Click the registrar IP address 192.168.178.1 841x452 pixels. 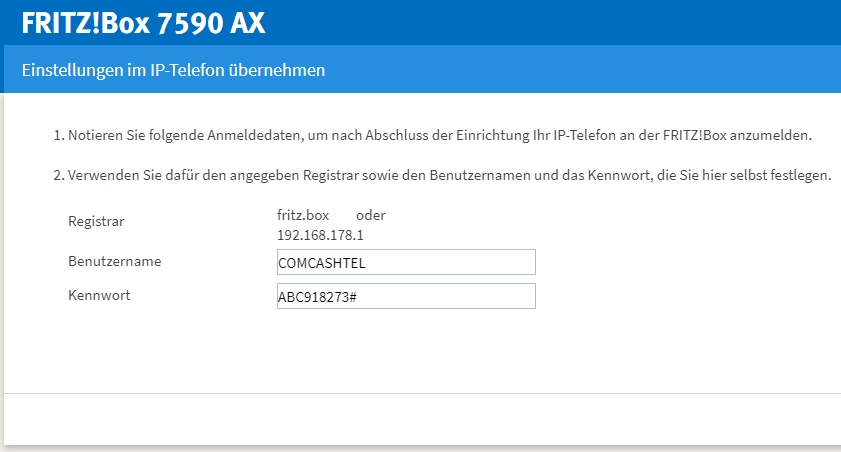[320, 235]
